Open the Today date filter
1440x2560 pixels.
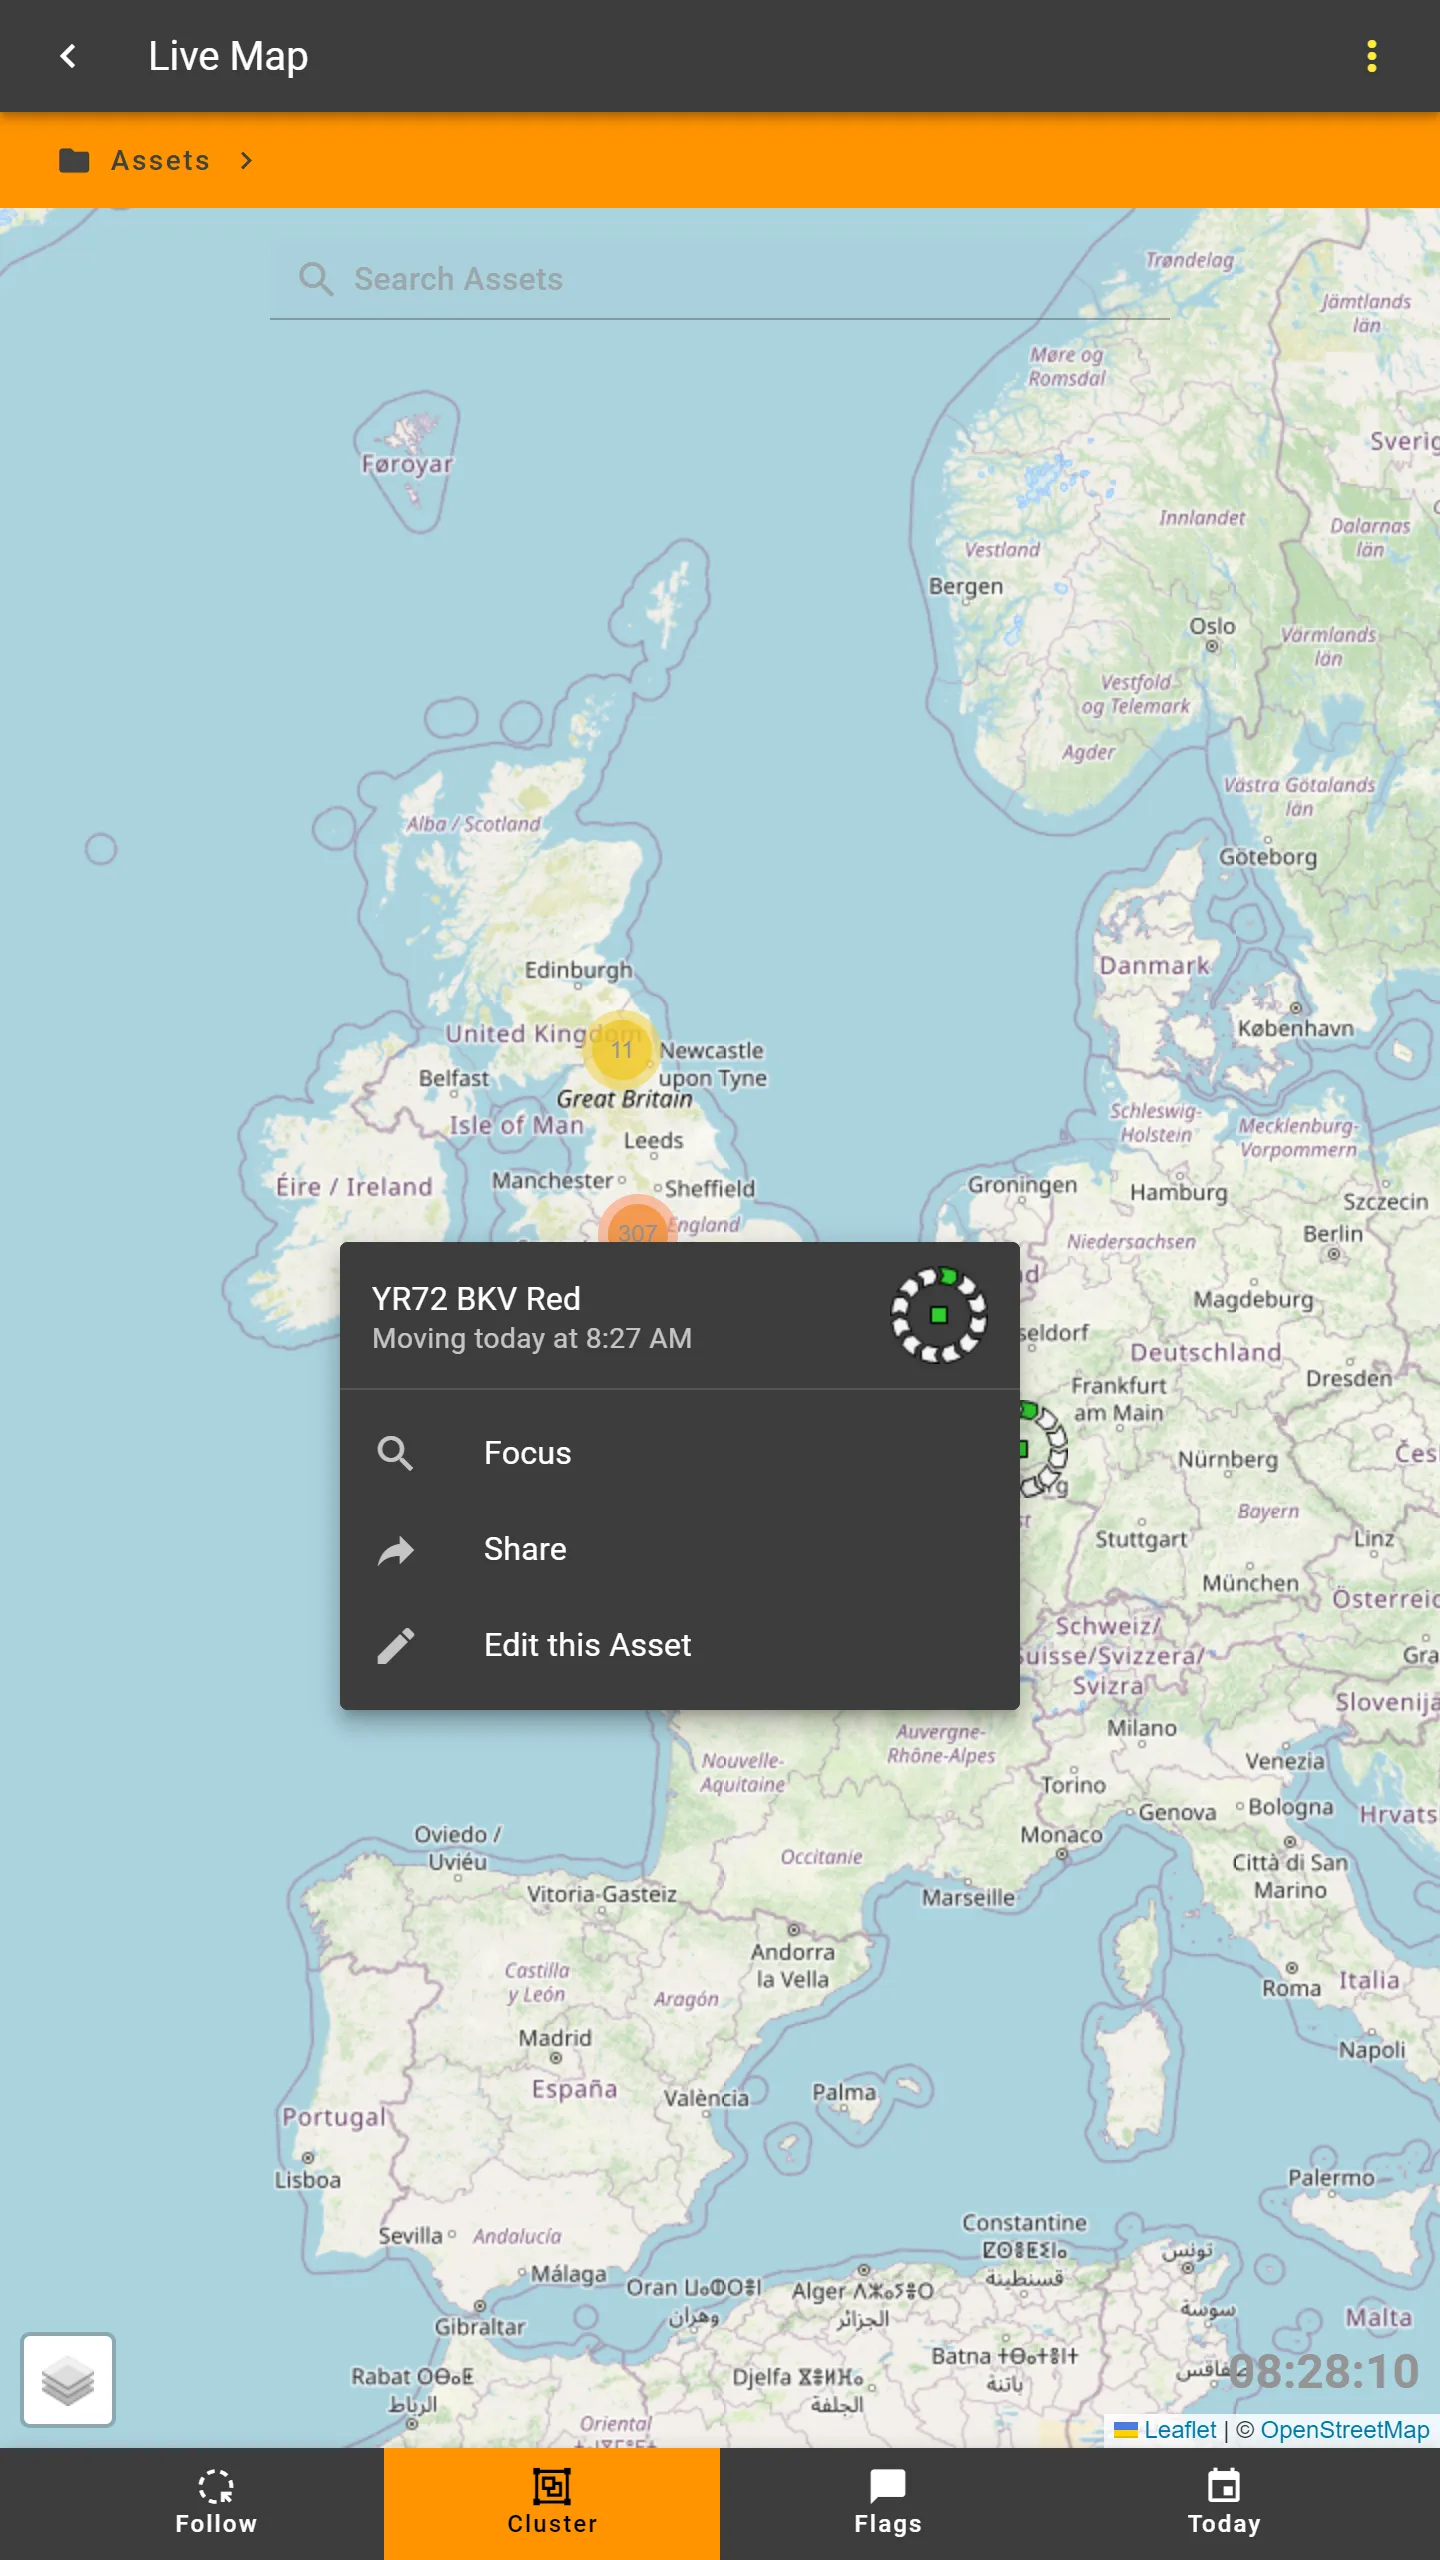(1224, 2504)
